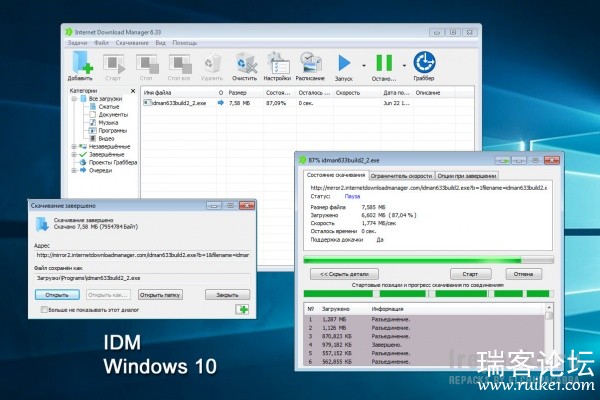This screenshot has width=600, height=400.
Task: Click Скрыть детали button
Action: click(344, 274)
